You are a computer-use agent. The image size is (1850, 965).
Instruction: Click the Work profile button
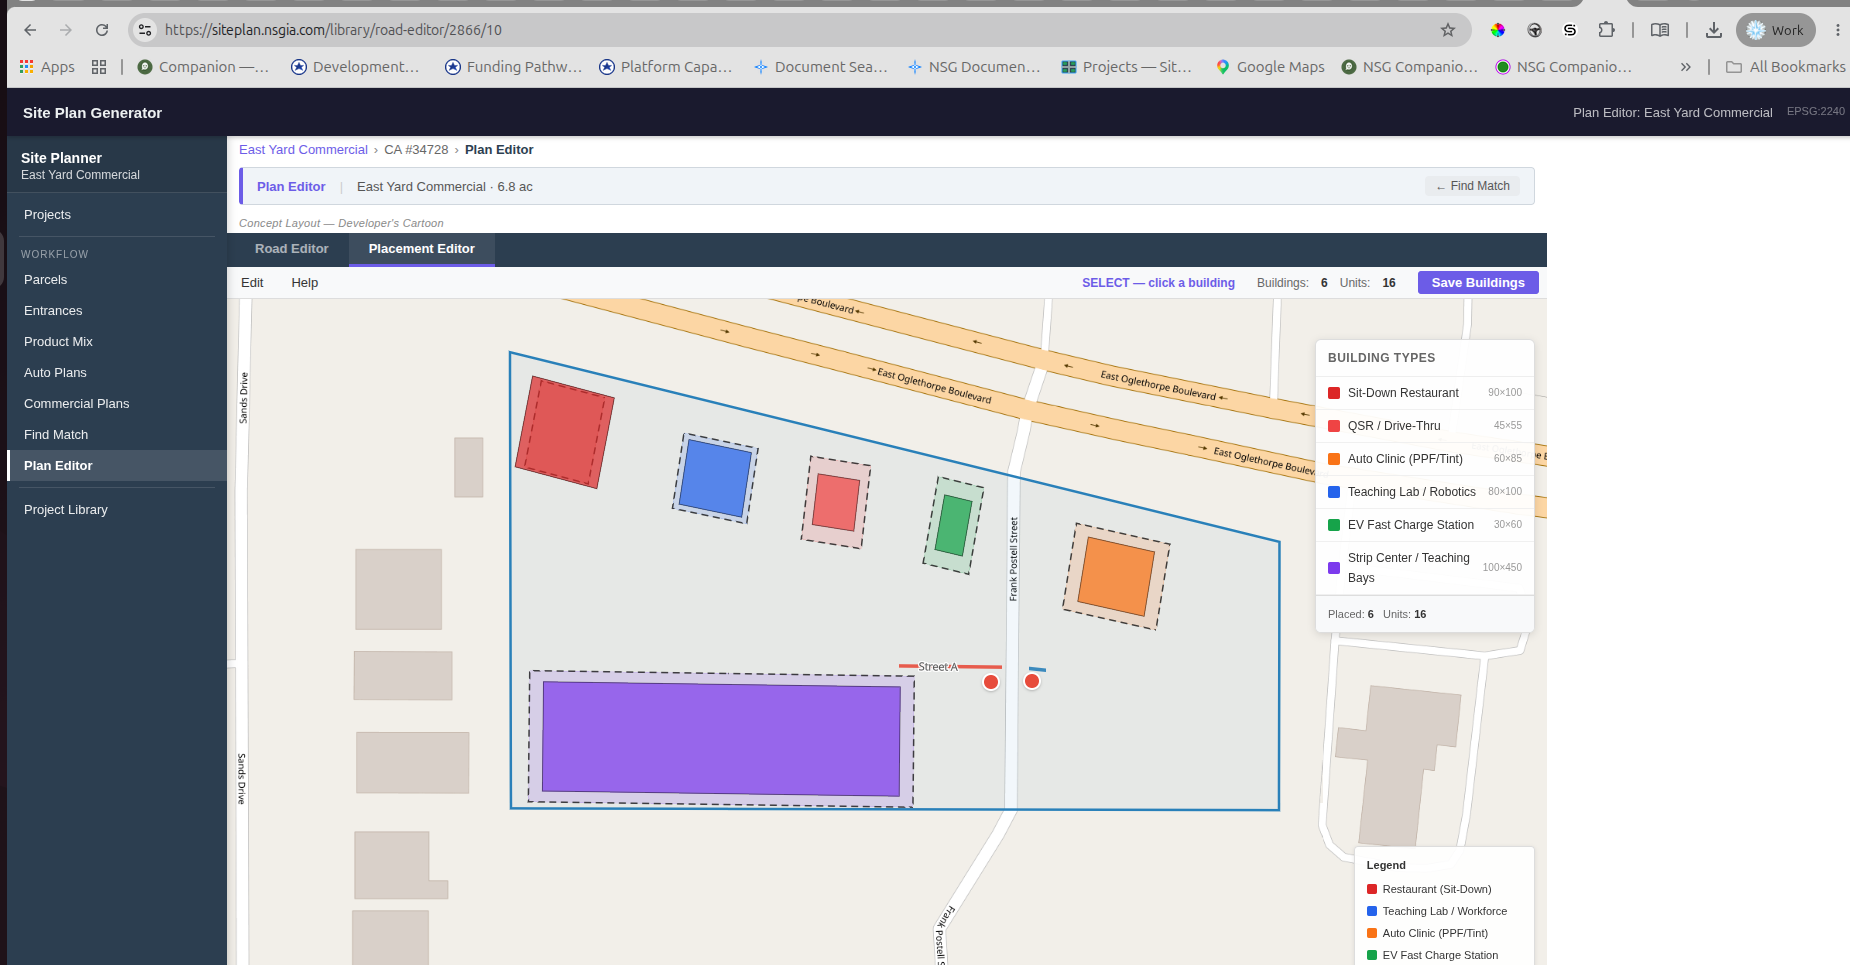click(x=1776, y=30)
